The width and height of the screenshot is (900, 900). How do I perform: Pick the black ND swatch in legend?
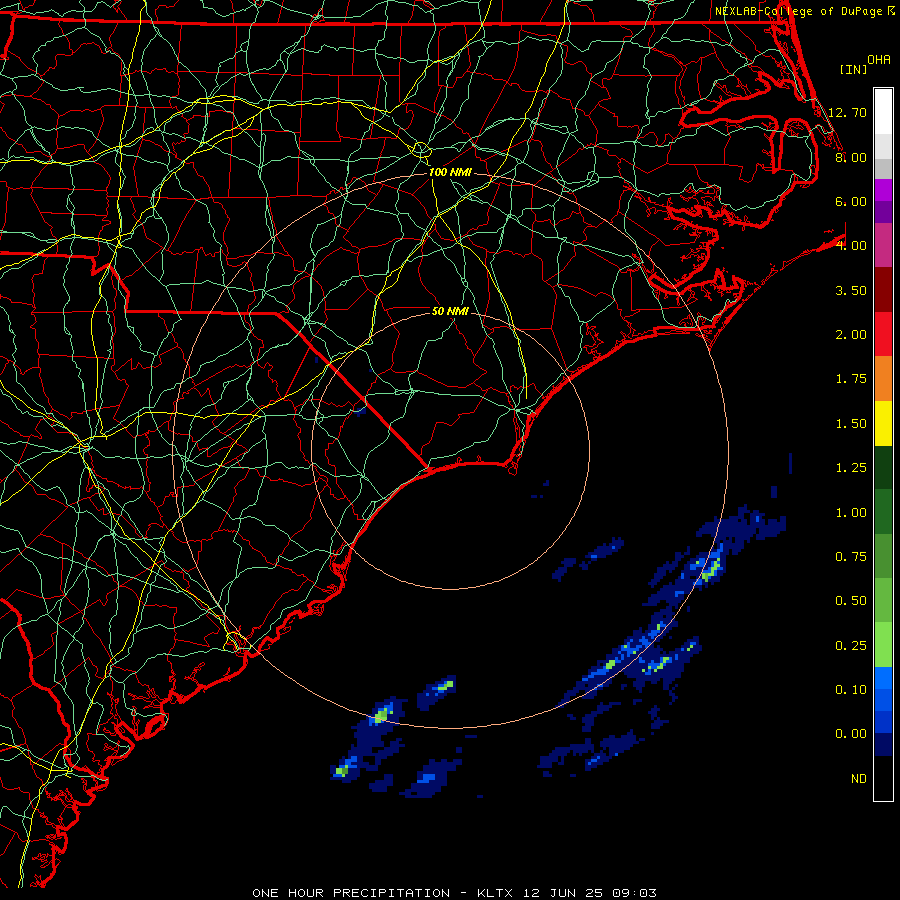tap(883, 778)
